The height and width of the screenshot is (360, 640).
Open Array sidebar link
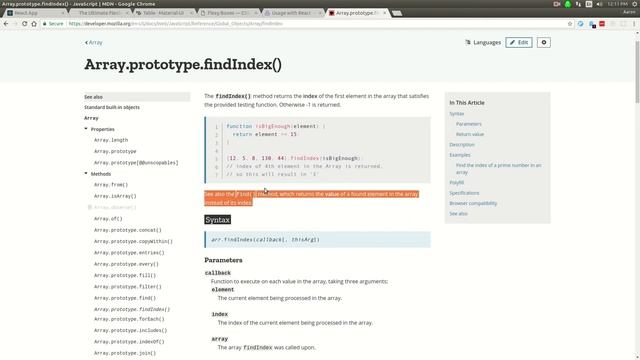pos(91,118)
